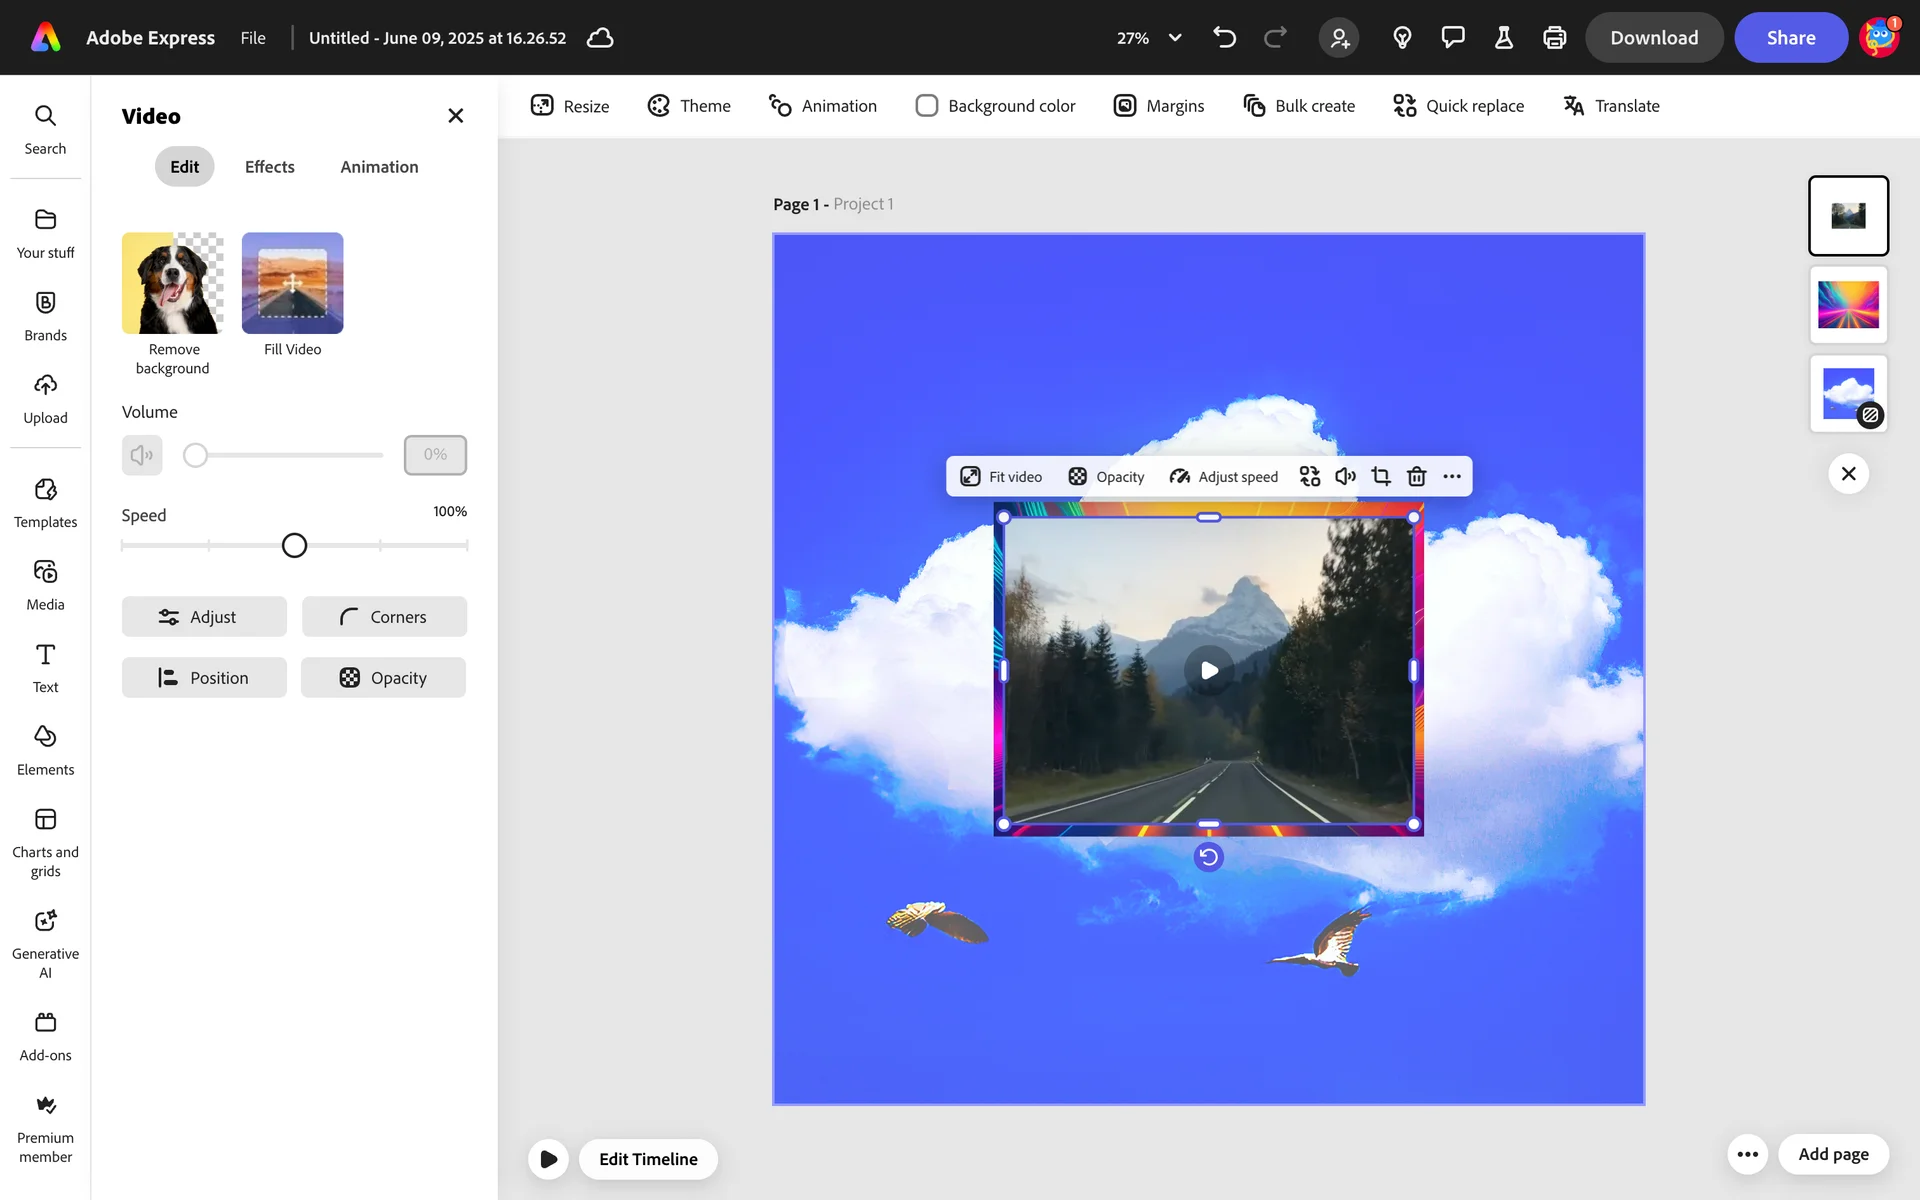Open ellipsis menu beside Add page
The height and width of the screenshot is (1200, 1920).
pyautogui.click(x=1747, y=1154)
